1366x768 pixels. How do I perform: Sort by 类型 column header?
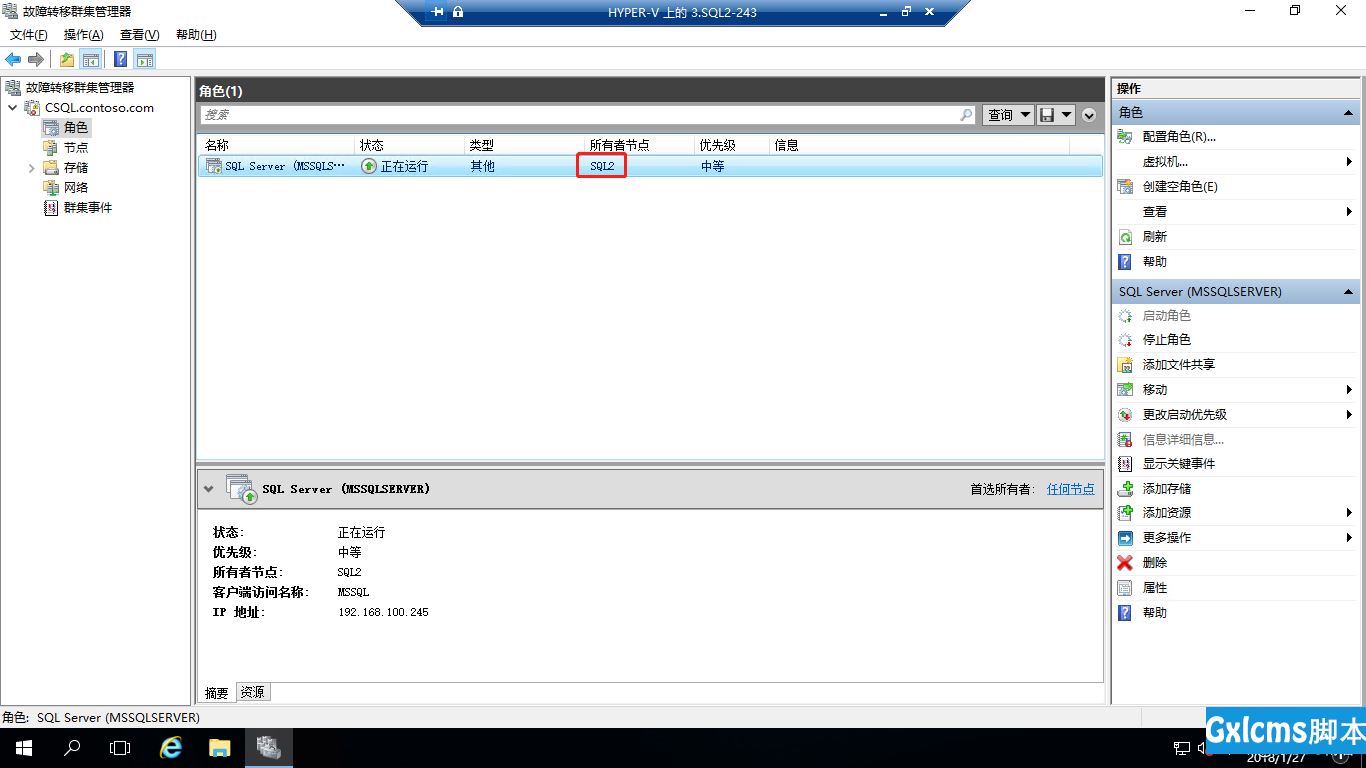(x=524, y=145)
